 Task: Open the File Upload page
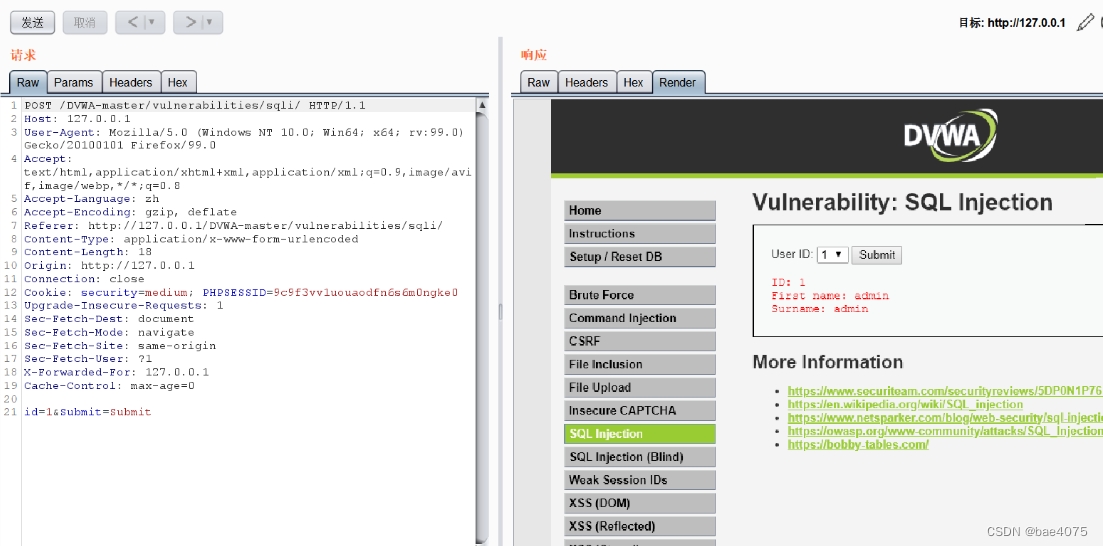[639, 388]
